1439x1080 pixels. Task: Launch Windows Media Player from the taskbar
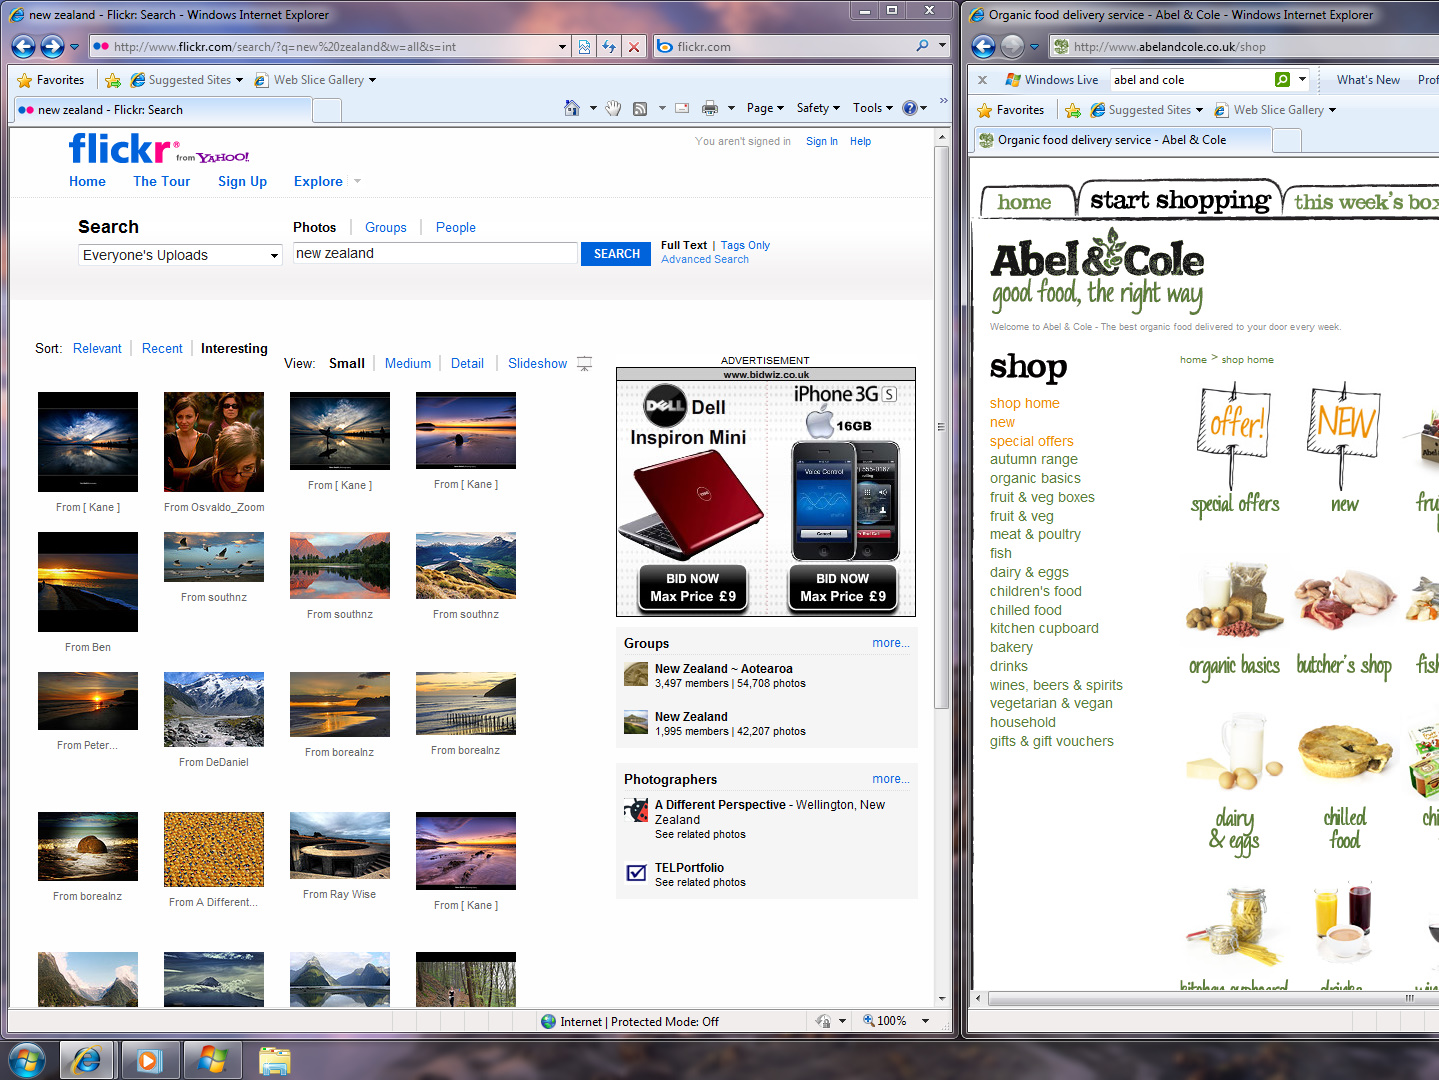coord(150,1059)
